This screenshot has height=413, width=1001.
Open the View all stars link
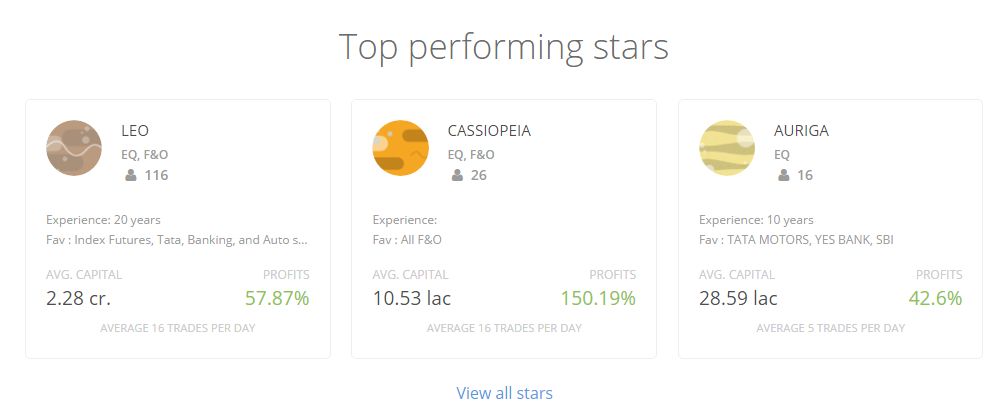click(x=504, y=393)
